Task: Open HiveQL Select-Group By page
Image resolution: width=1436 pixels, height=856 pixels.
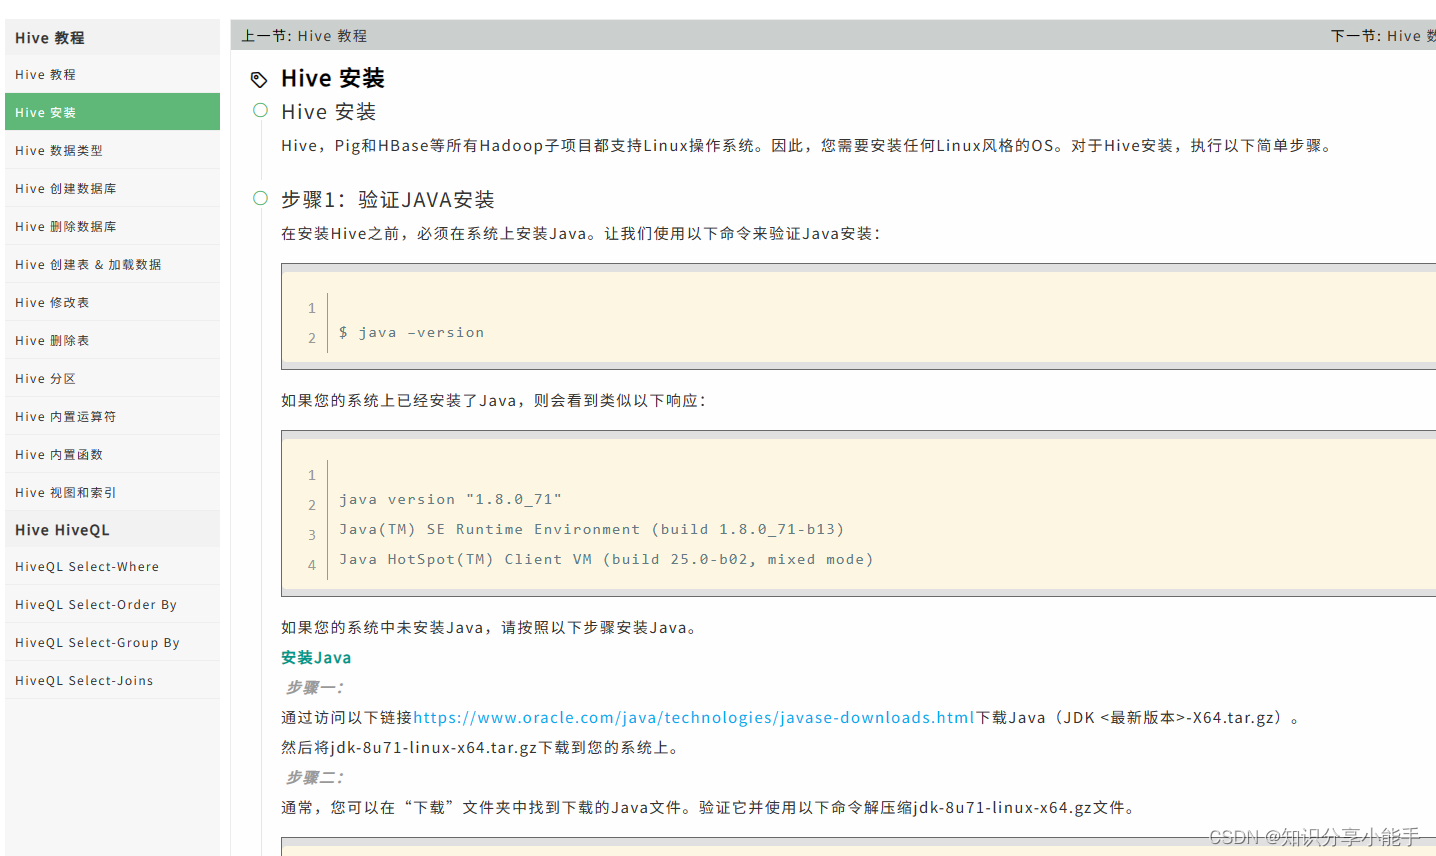Action: (112, 642)
